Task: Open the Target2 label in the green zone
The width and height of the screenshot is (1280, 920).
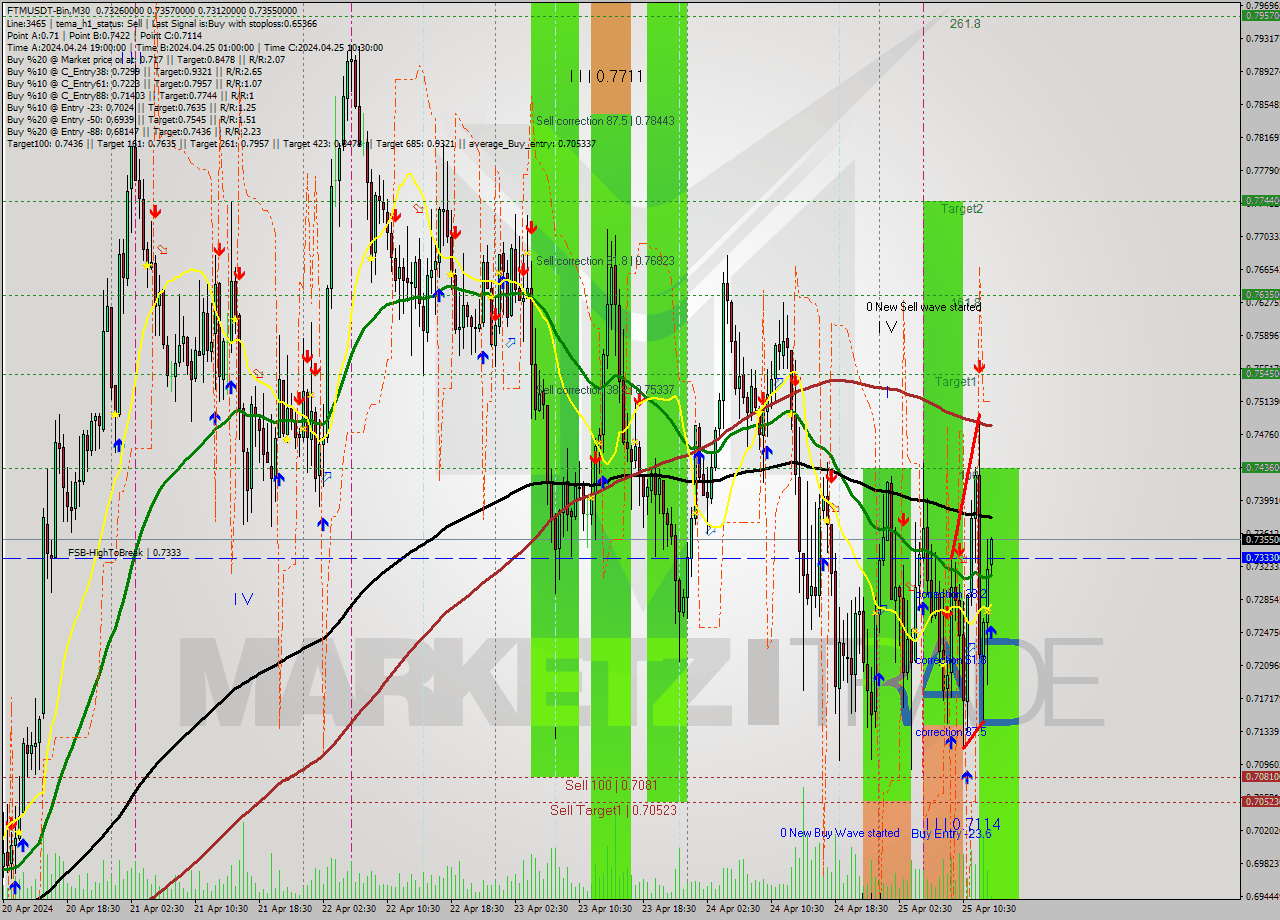Action: coord(963,208)
